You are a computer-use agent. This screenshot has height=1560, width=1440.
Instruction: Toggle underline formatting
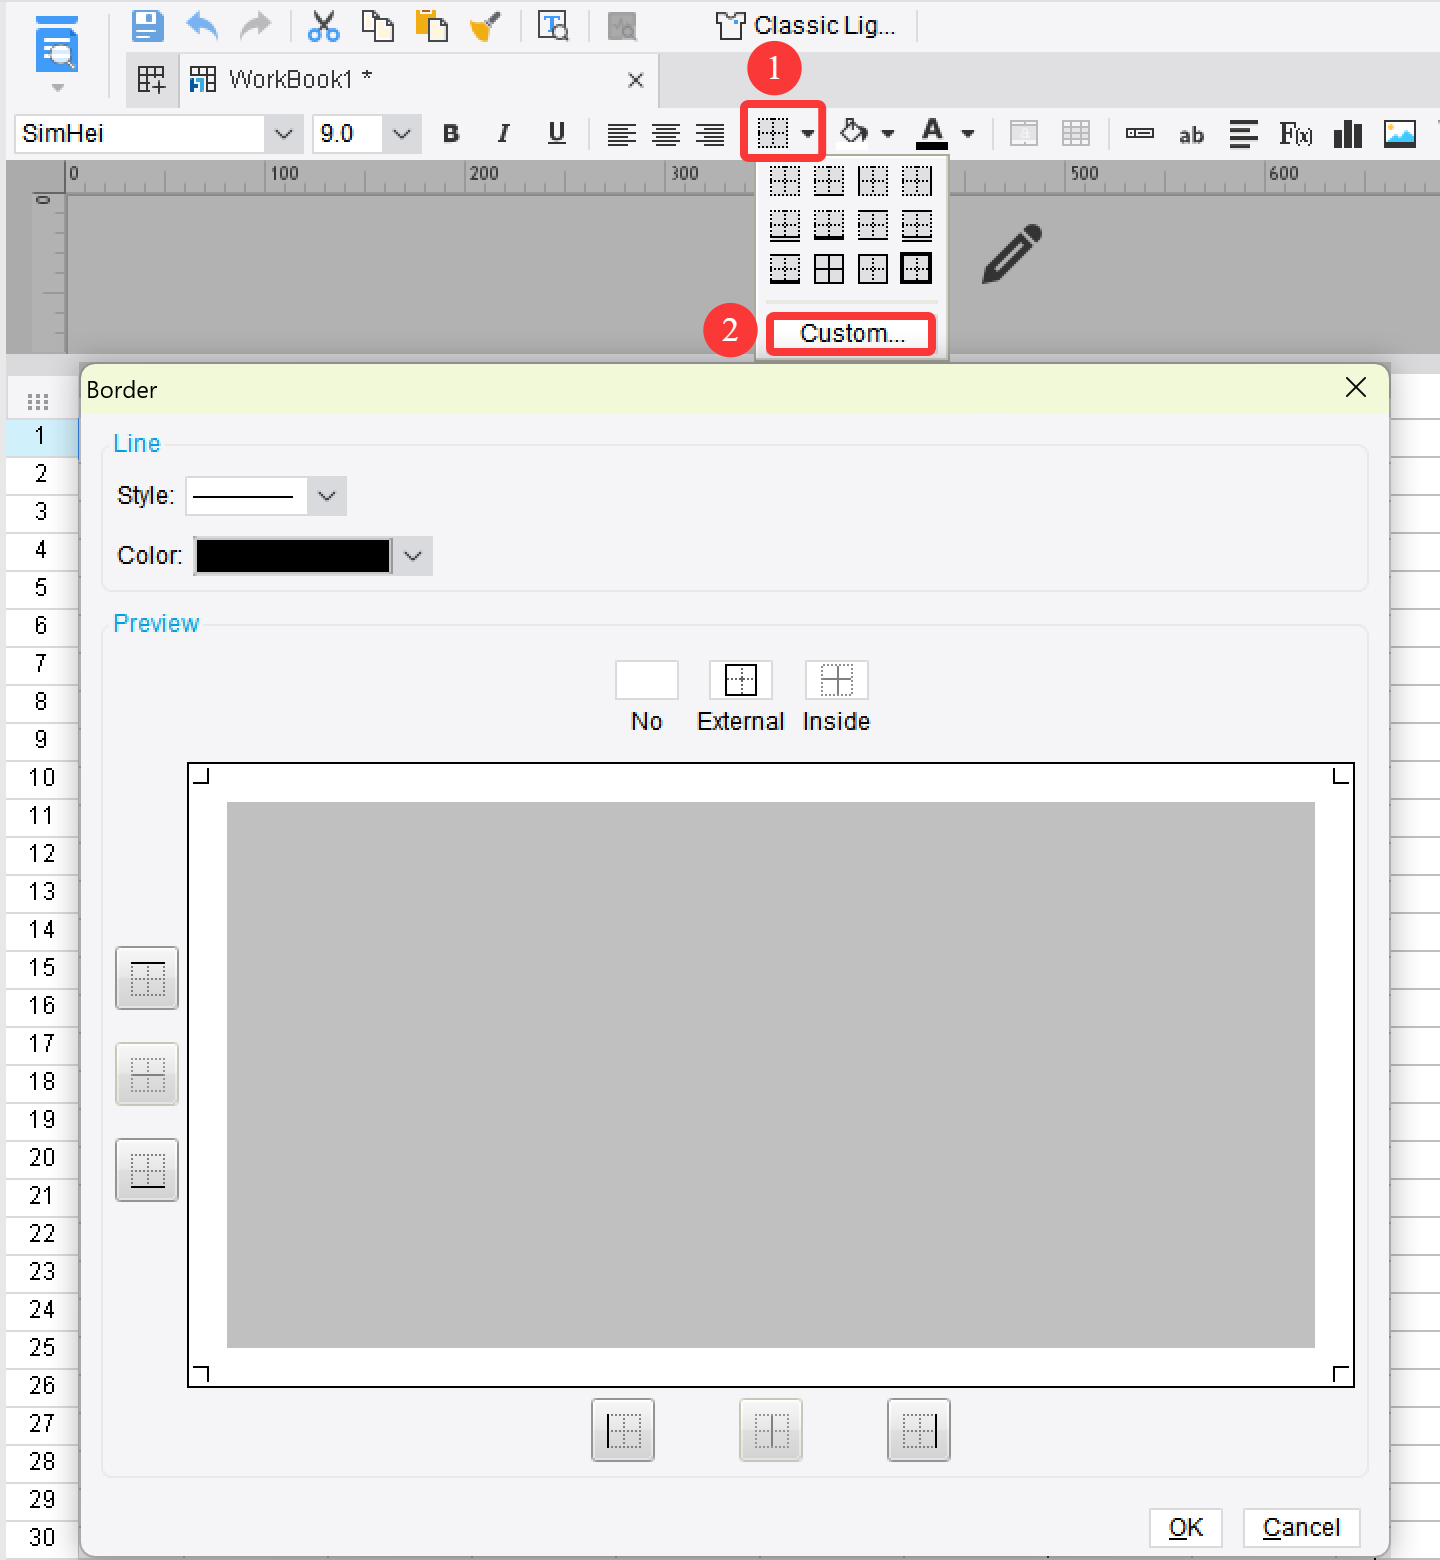point(557,133)
